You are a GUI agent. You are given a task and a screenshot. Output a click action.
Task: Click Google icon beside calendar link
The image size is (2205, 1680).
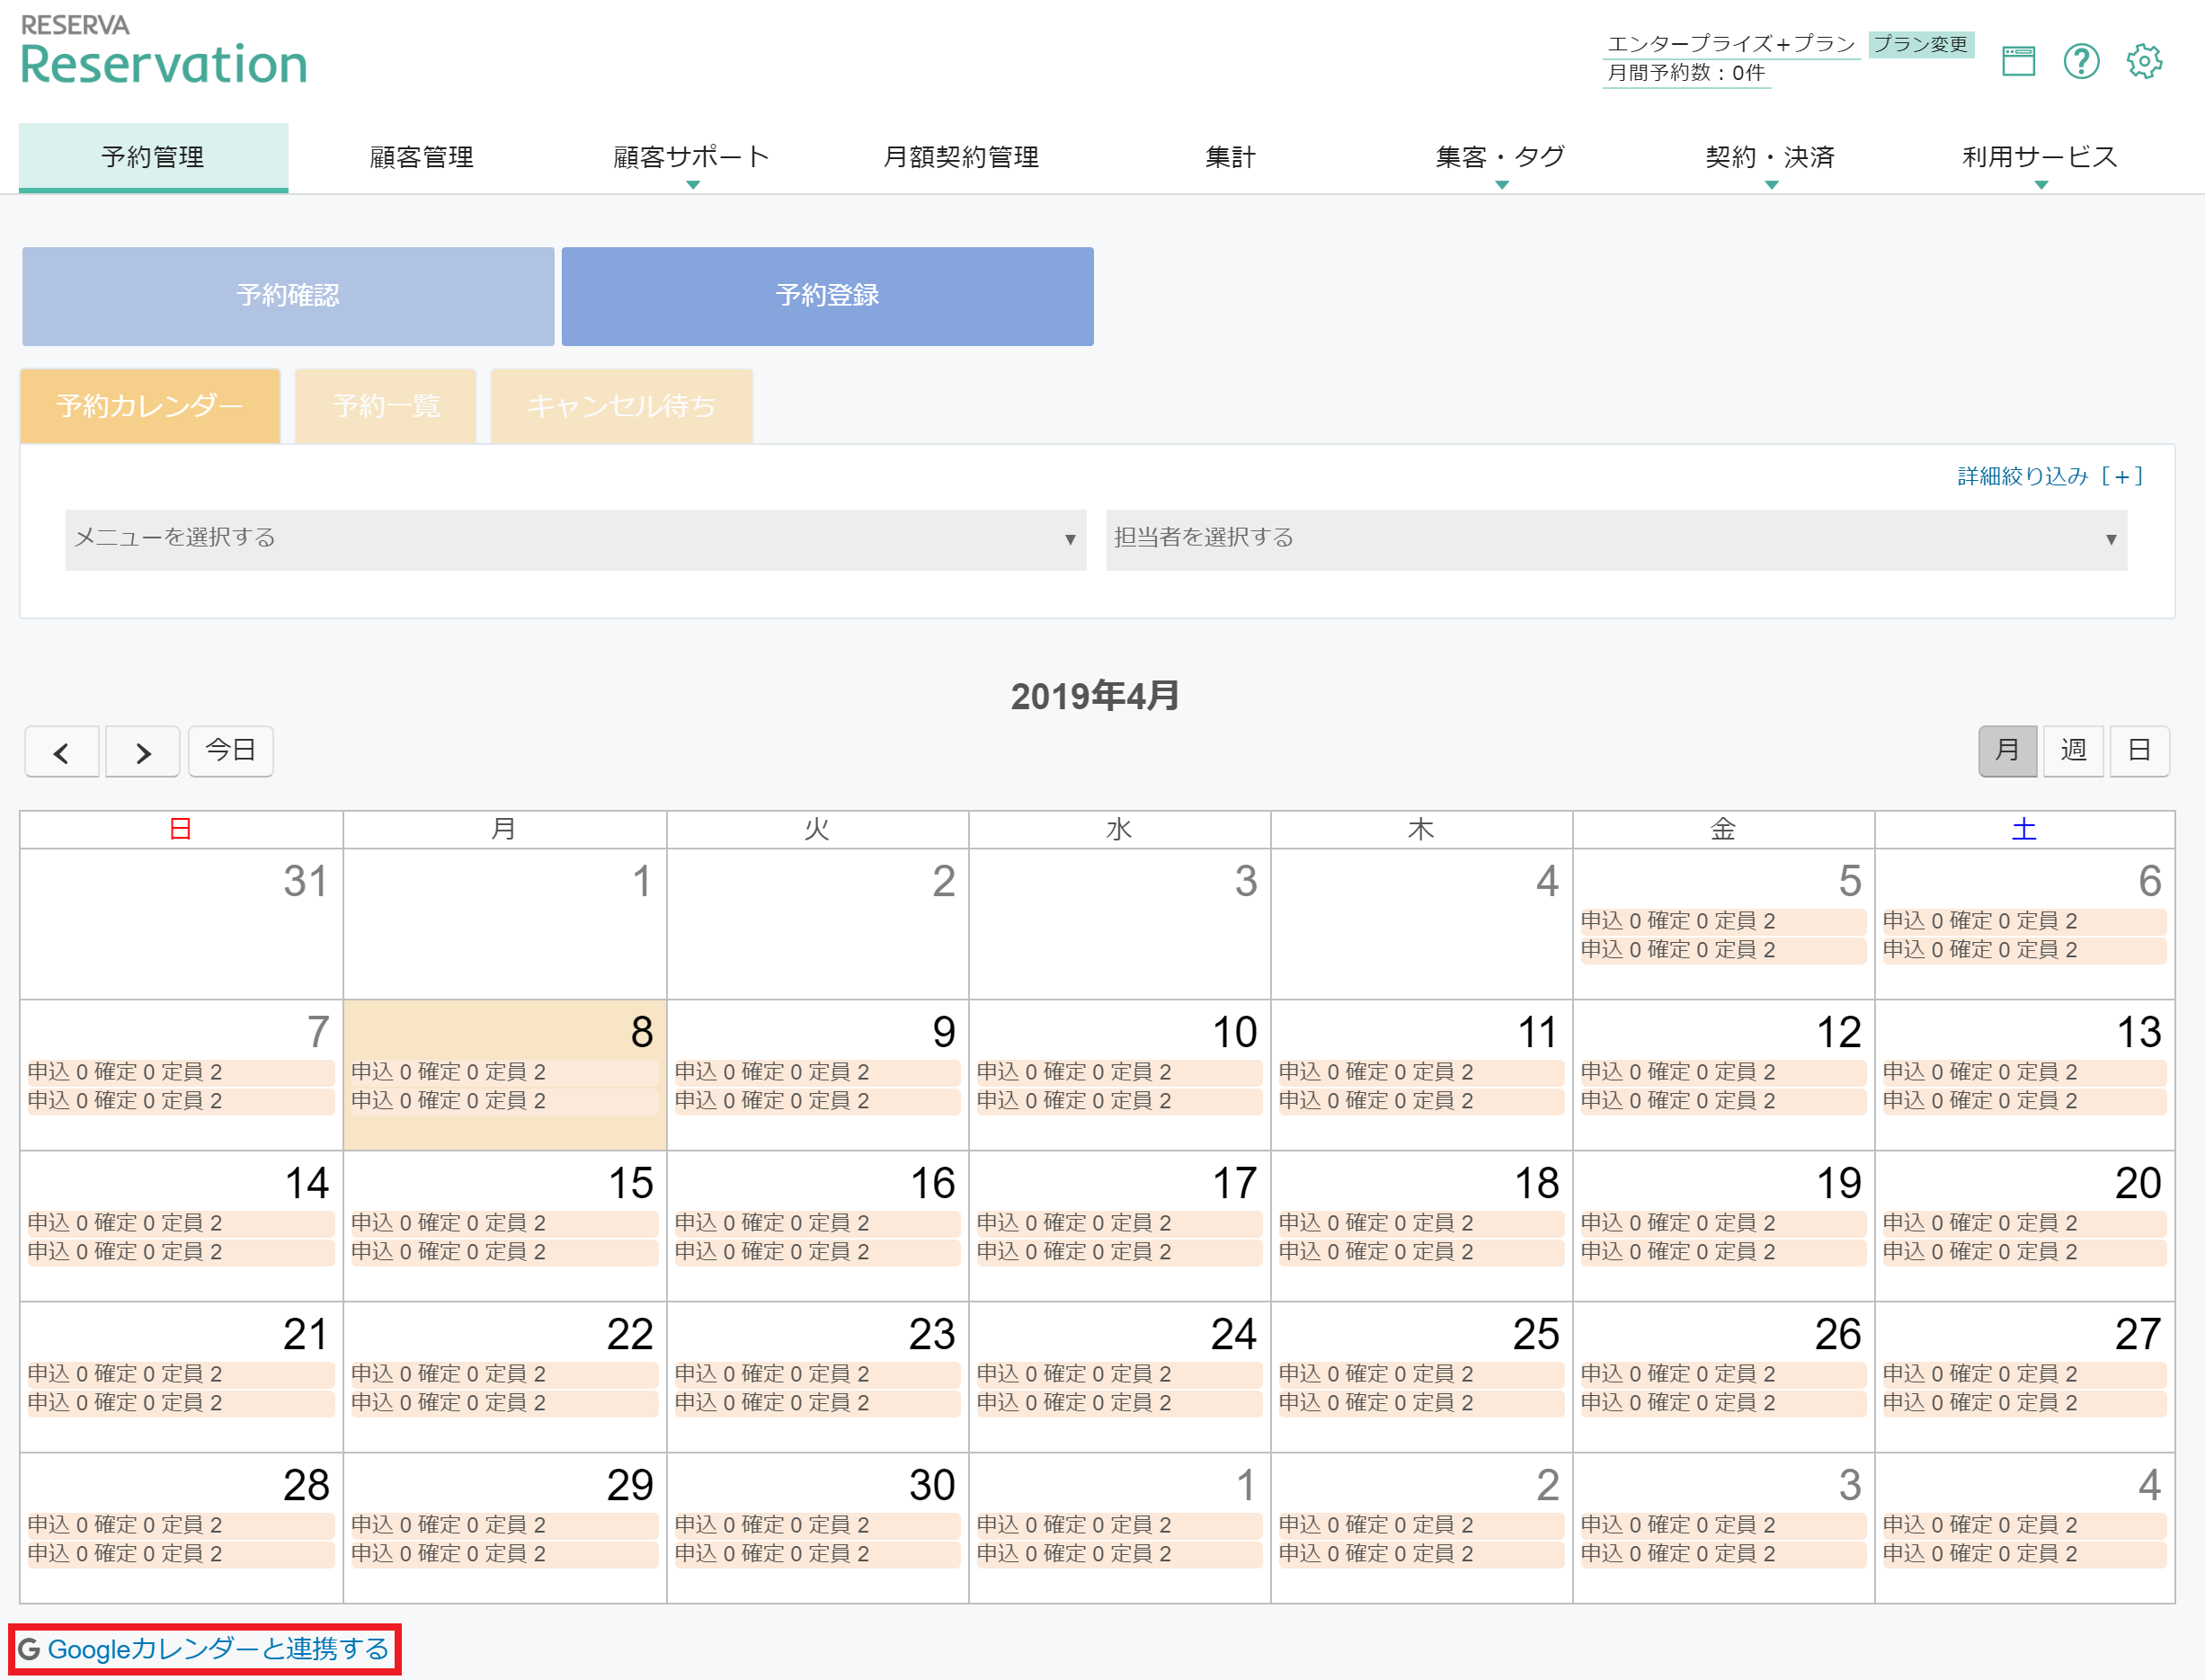tap(29, 1649)
